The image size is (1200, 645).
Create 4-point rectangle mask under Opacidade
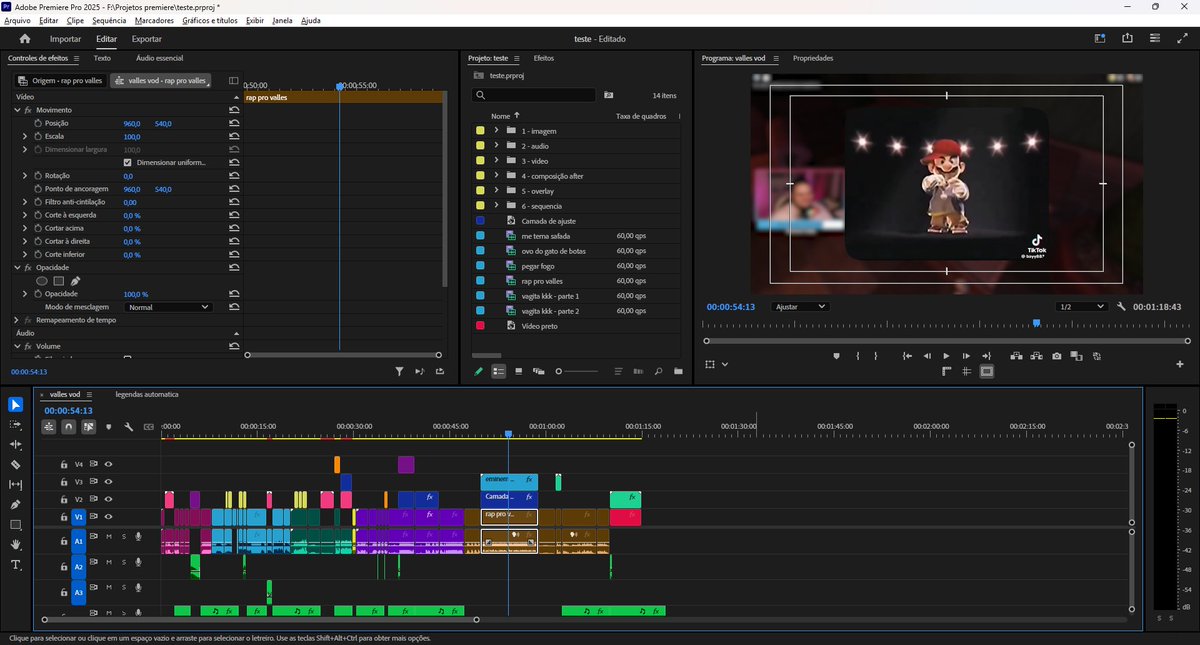pyautogui.click(x=58, y=281)
